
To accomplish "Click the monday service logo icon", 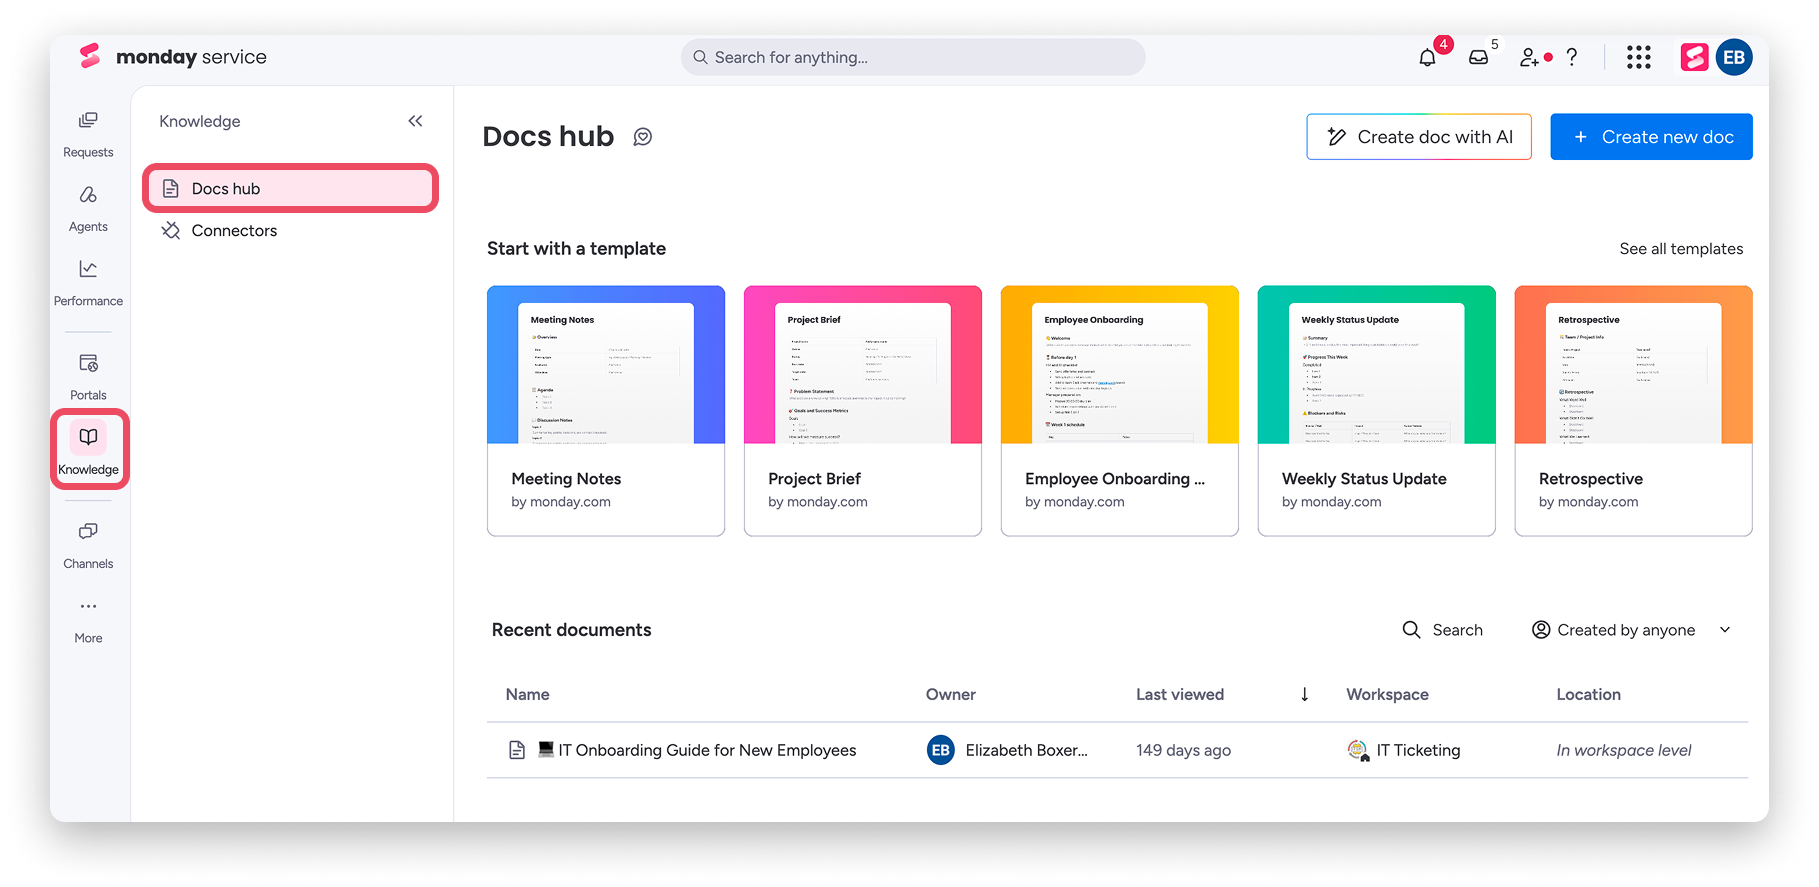I will [90, 57].
